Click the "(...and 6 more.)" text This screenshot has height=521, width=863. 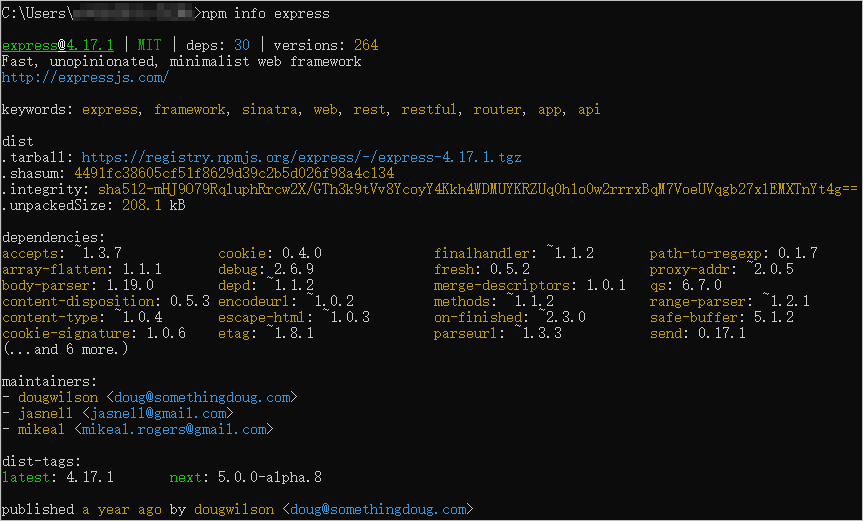65,349
